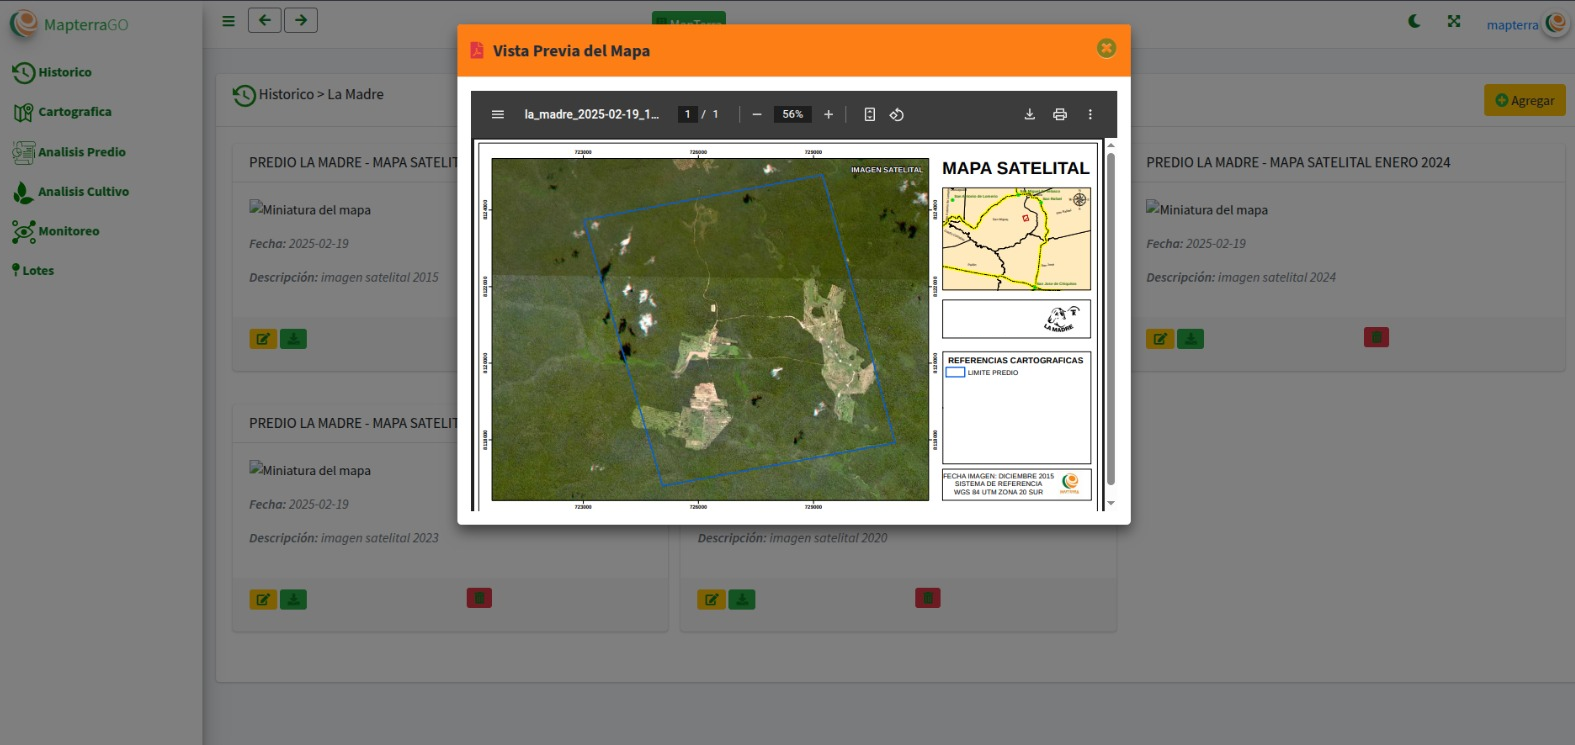1575x745 pixels.
Task: Zoom in on the PDF preview
Action: pyautogui.click(x=828, y=115)
